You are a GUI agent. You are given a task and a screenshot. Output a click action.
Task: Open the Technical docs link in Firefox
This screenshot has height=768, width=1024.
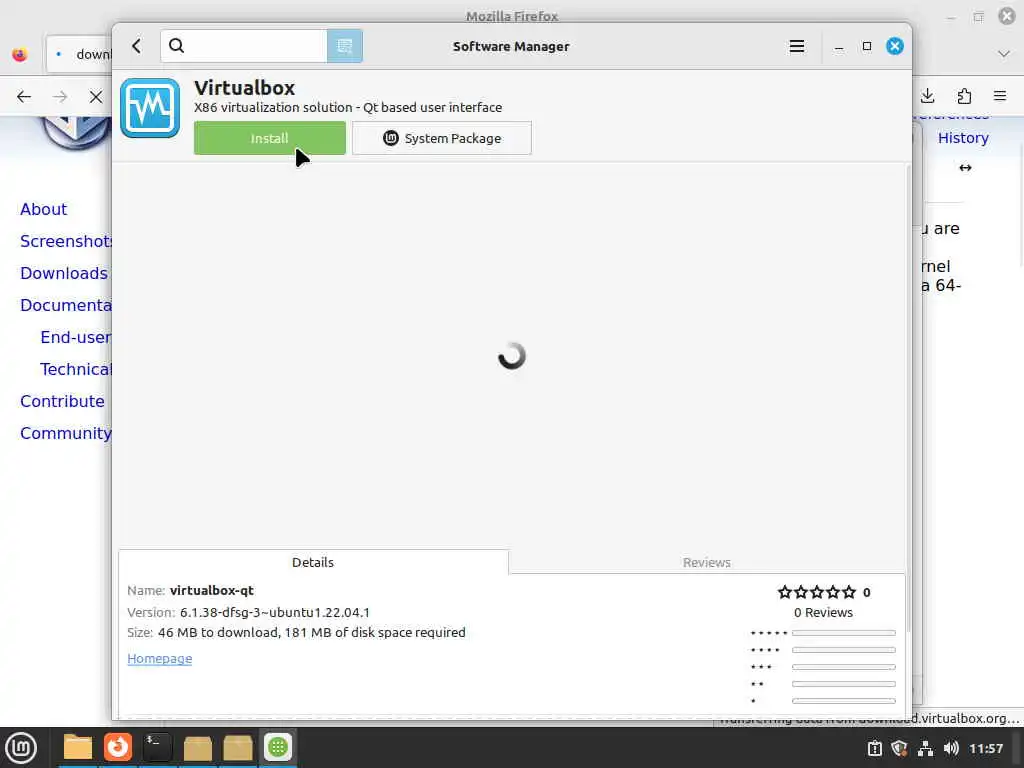76,370
